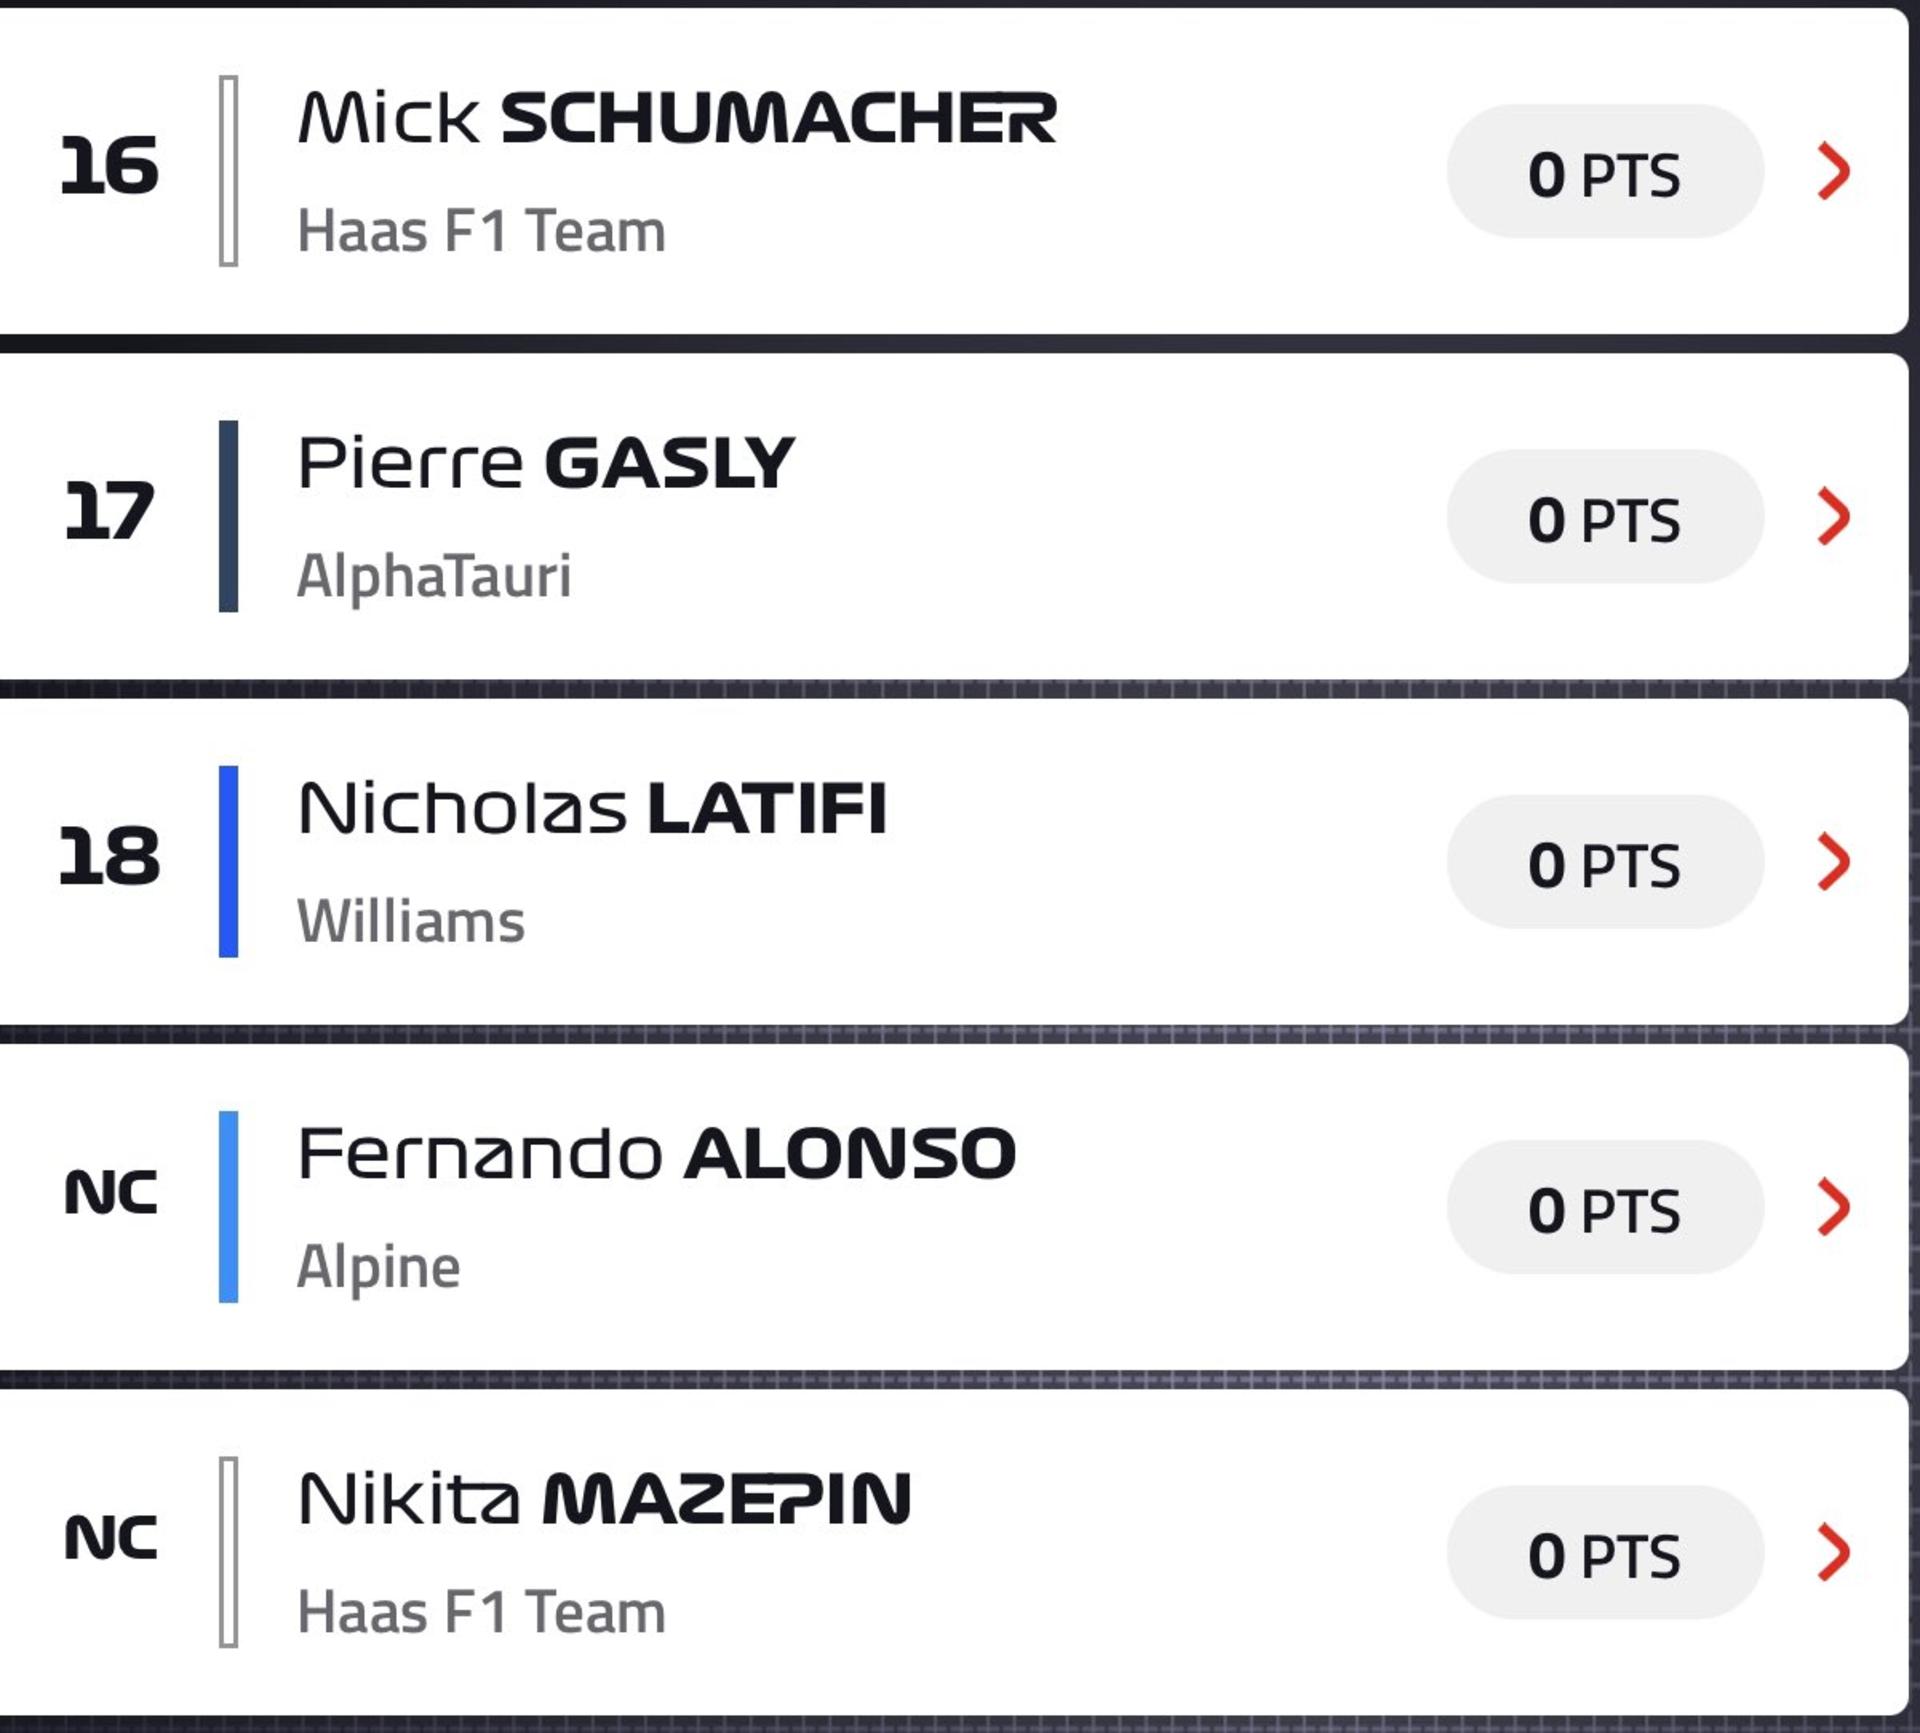This screenshot has height=1733, width=1920.
Task: Click the AlphaTauri dark blue team stripe
Action: click(228, 516)
